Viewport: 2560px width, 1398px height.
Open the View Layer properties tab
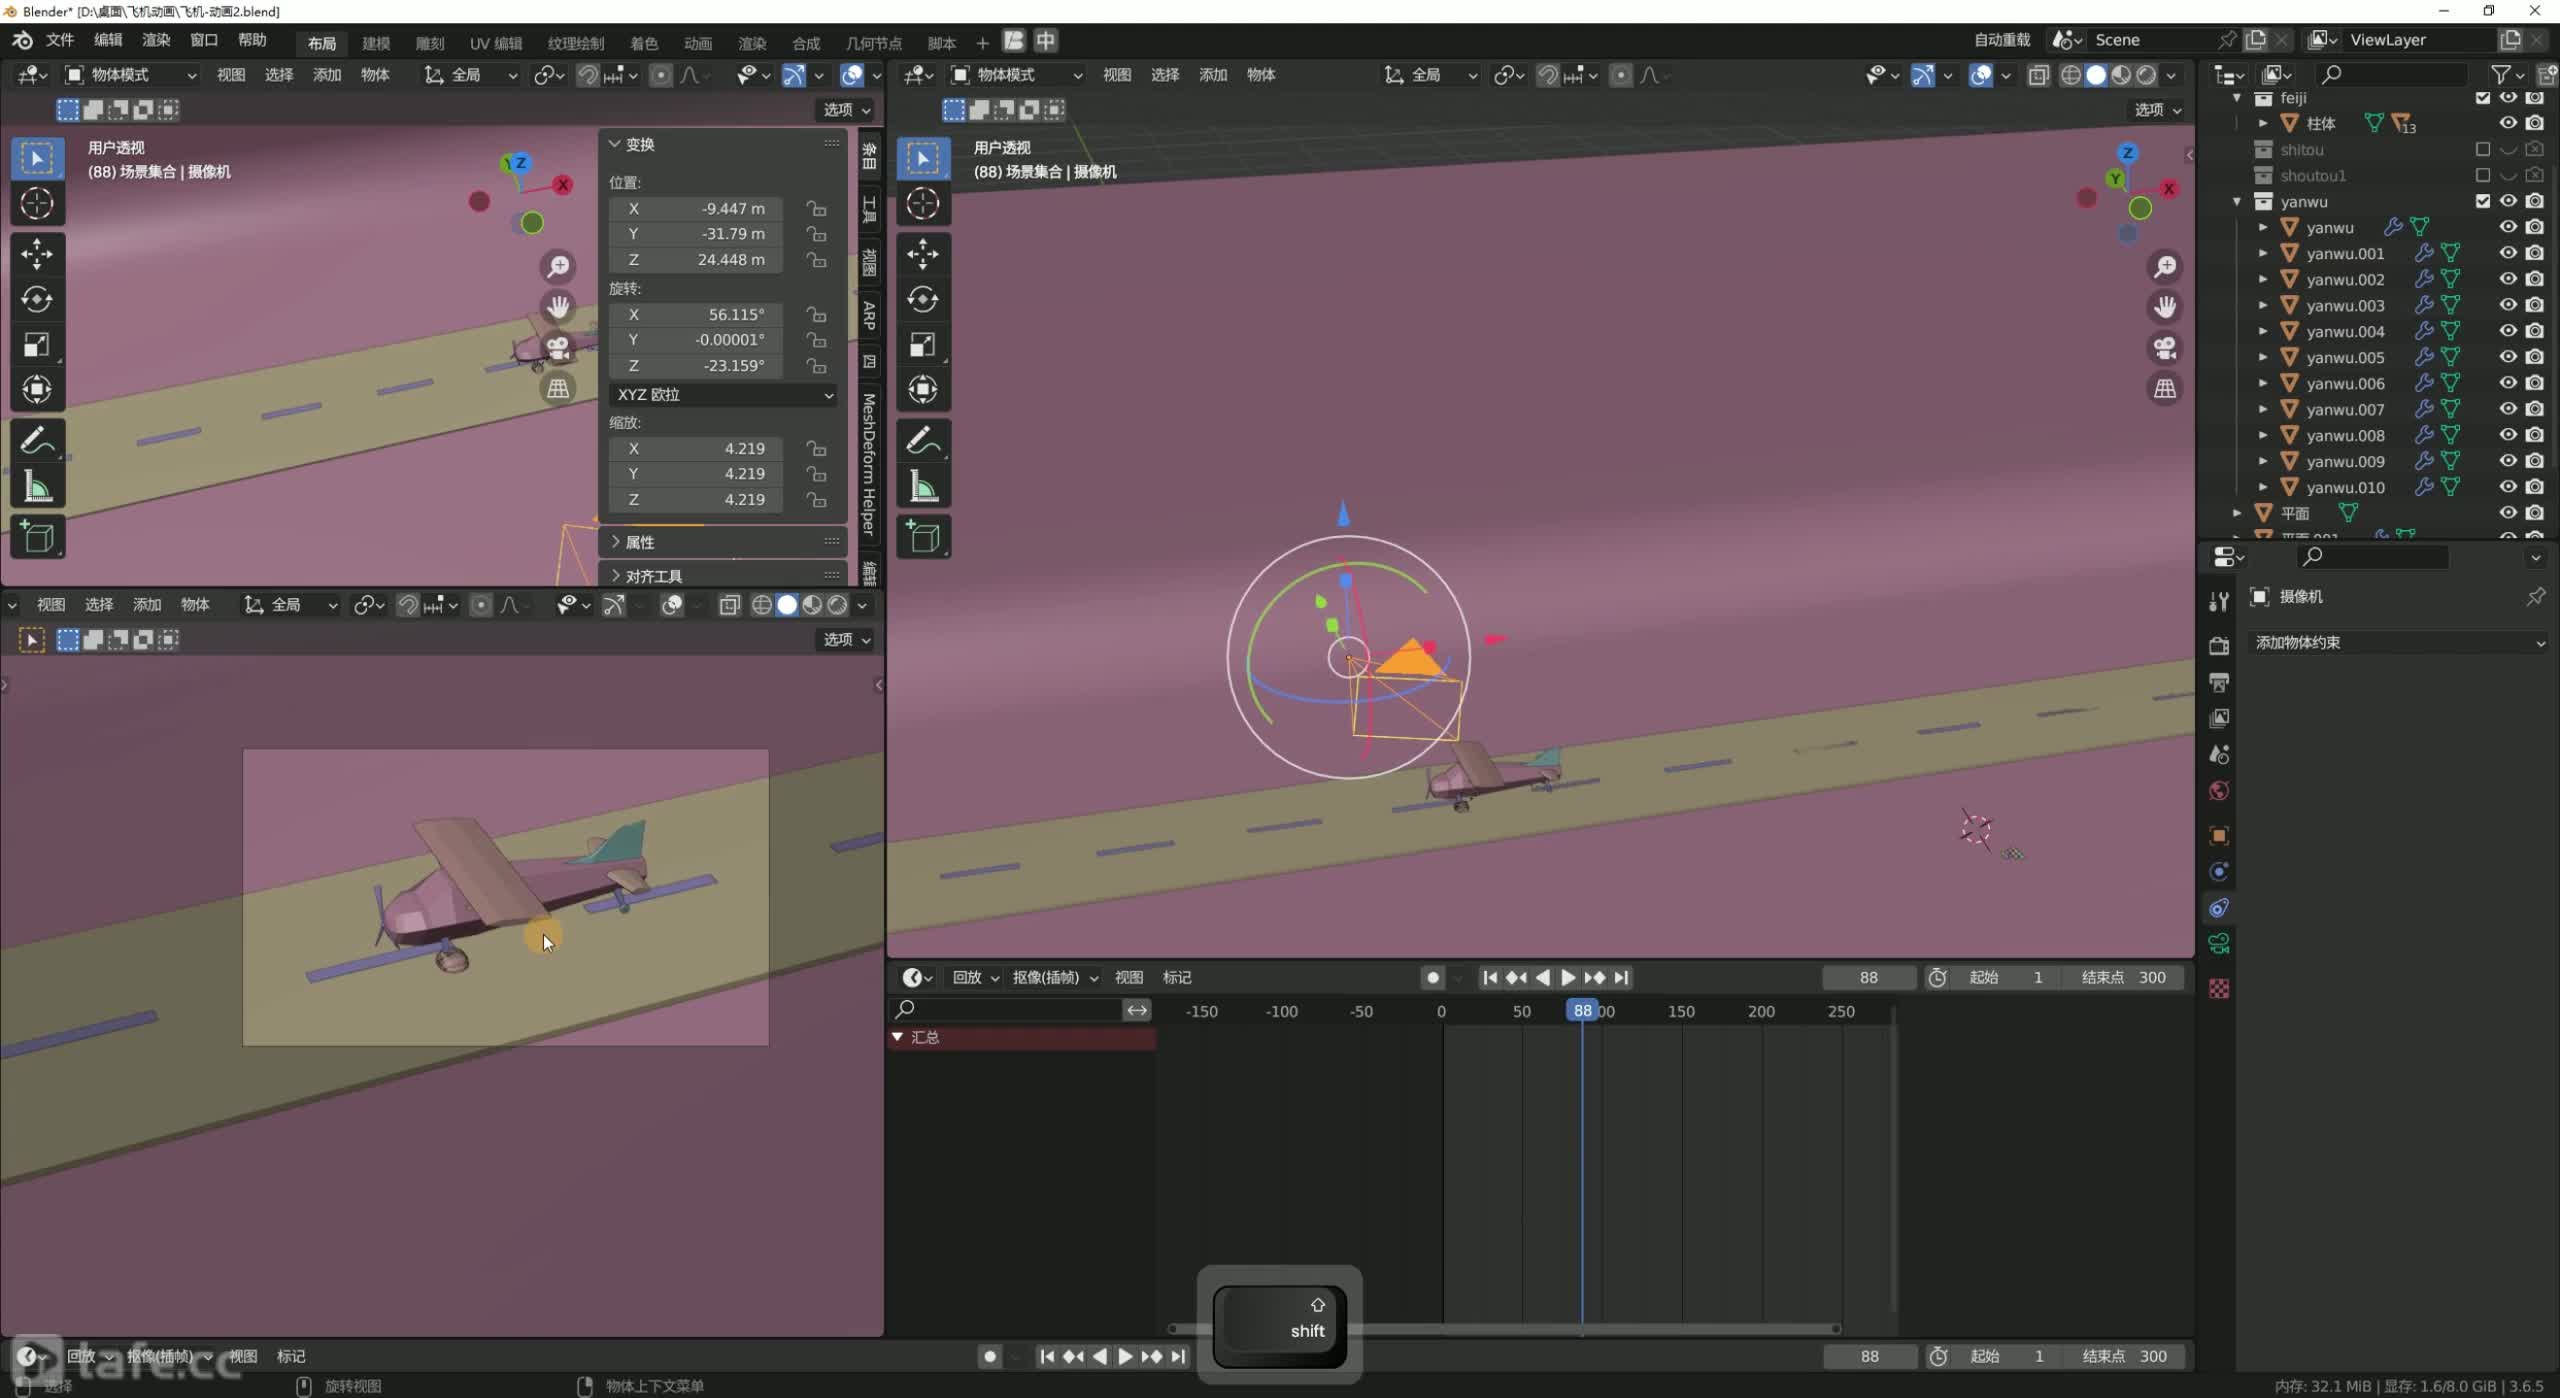pos(2219,719)
